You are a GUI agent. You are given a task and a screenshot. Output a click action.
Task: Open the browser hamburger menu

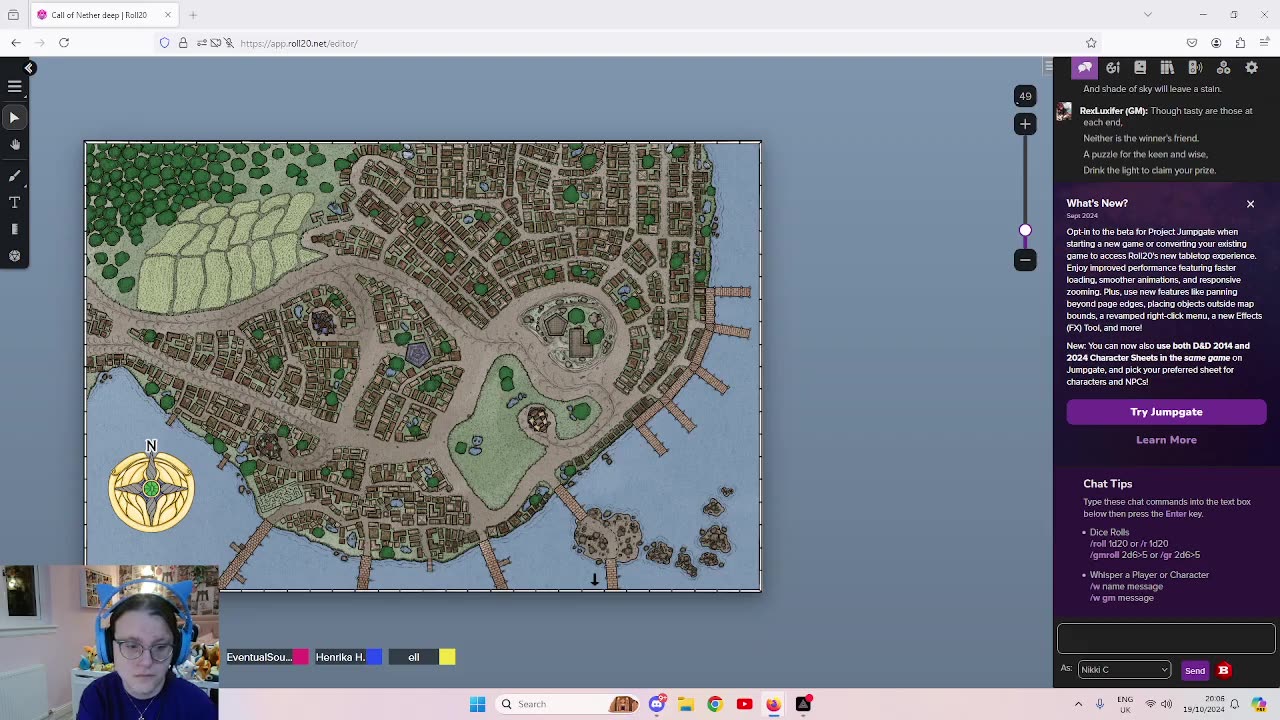1264,43
